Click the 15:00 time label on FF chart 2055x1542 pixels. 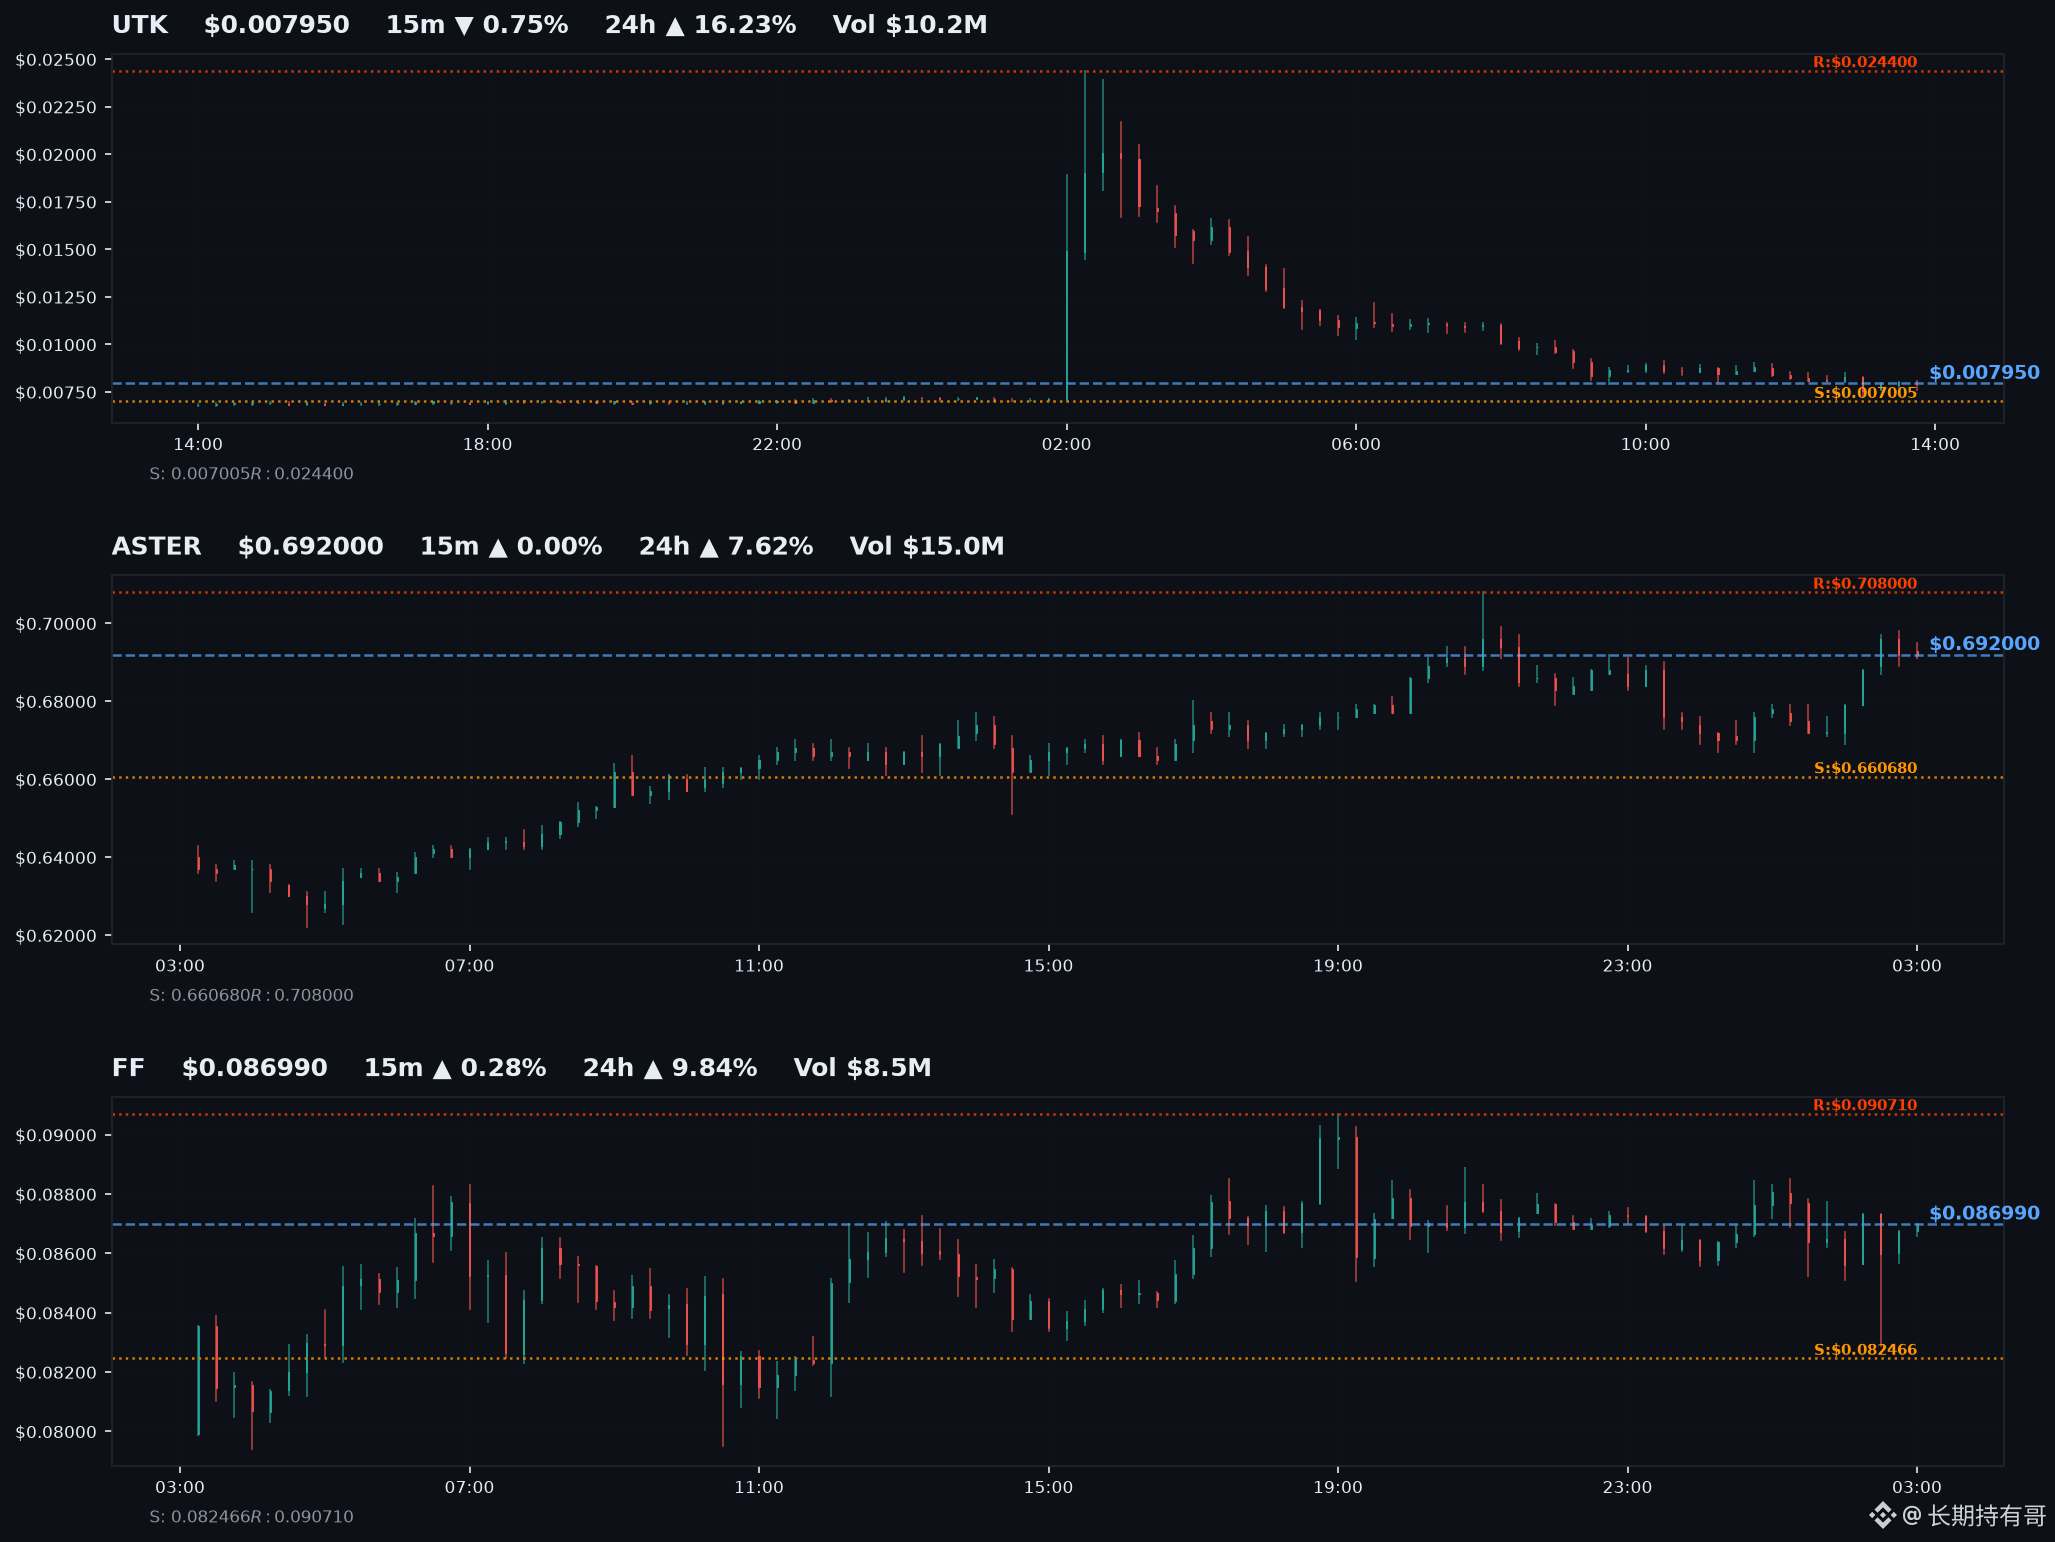1048,1488
